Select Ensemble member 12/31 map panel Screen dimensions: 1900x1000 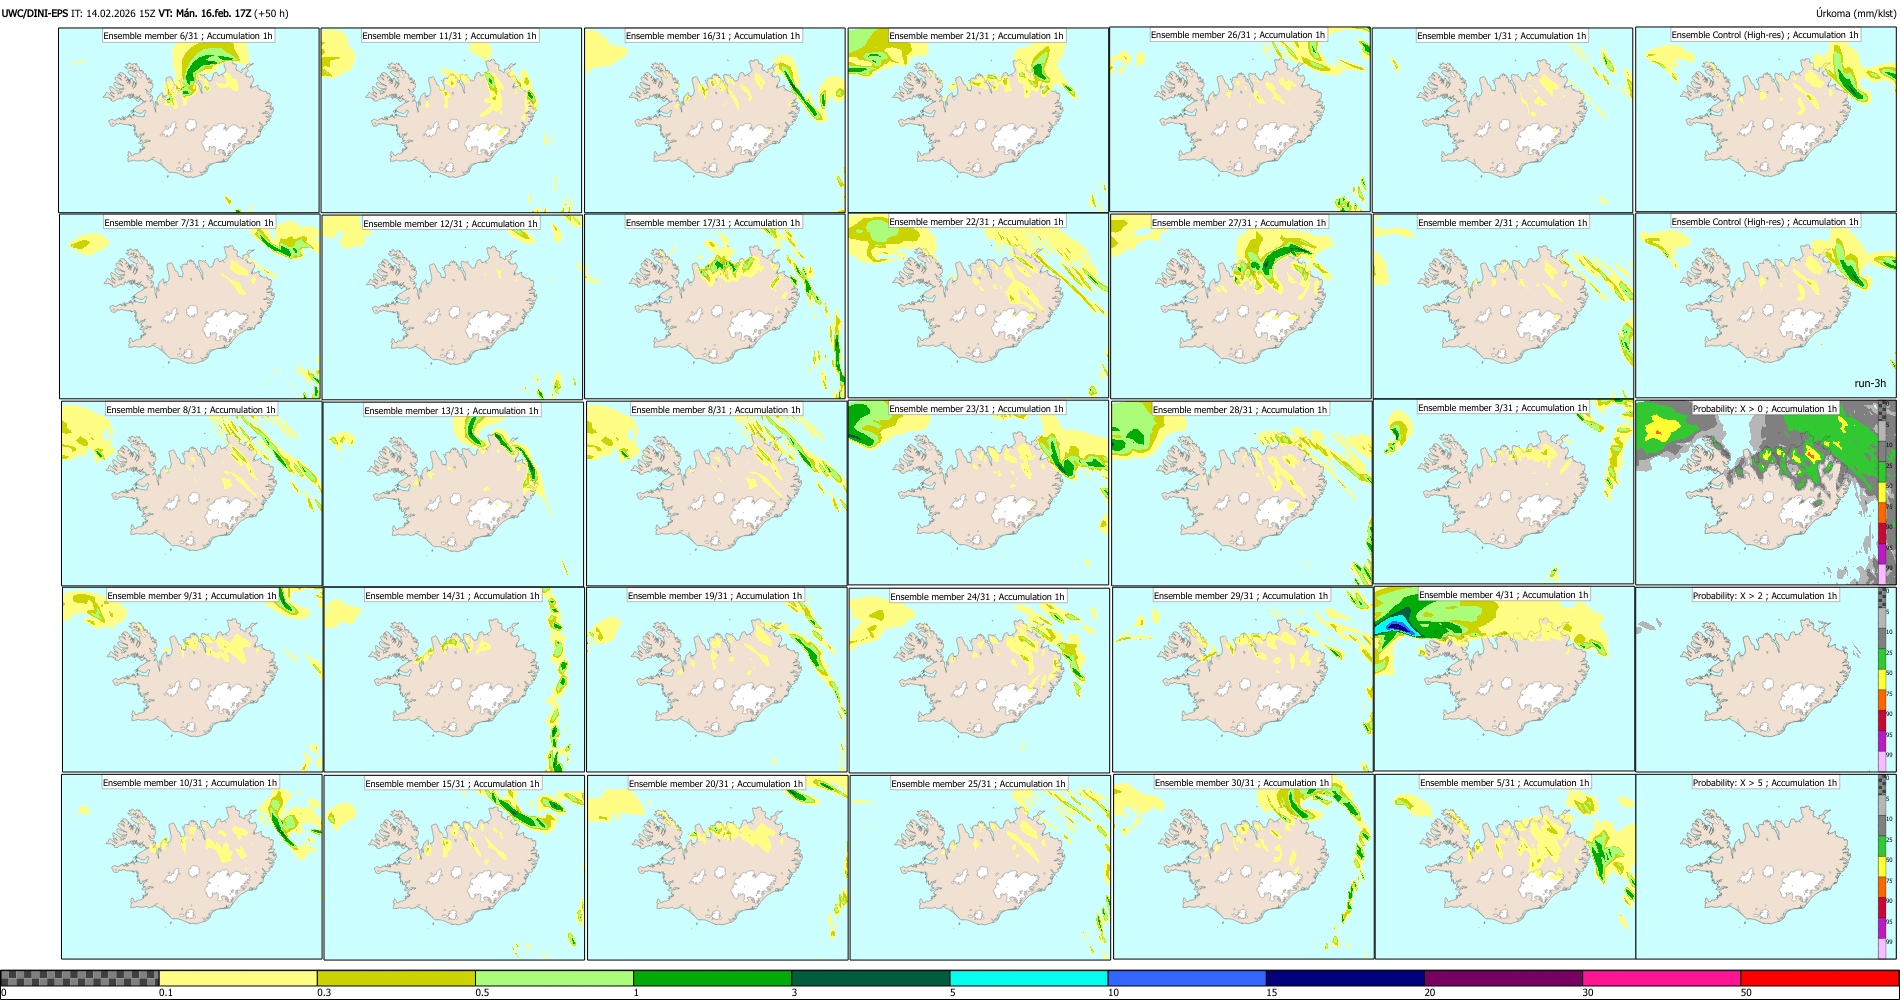[453, 306]
